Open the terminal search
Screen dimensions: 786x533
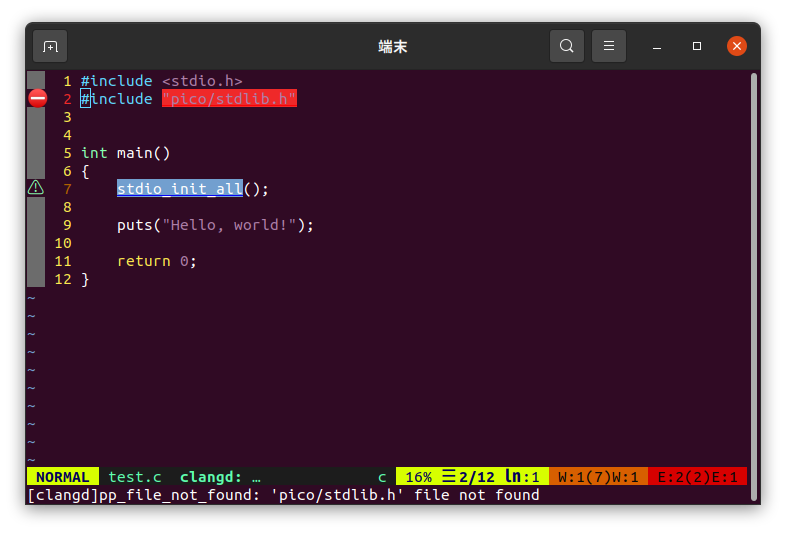tap(566, 46)
